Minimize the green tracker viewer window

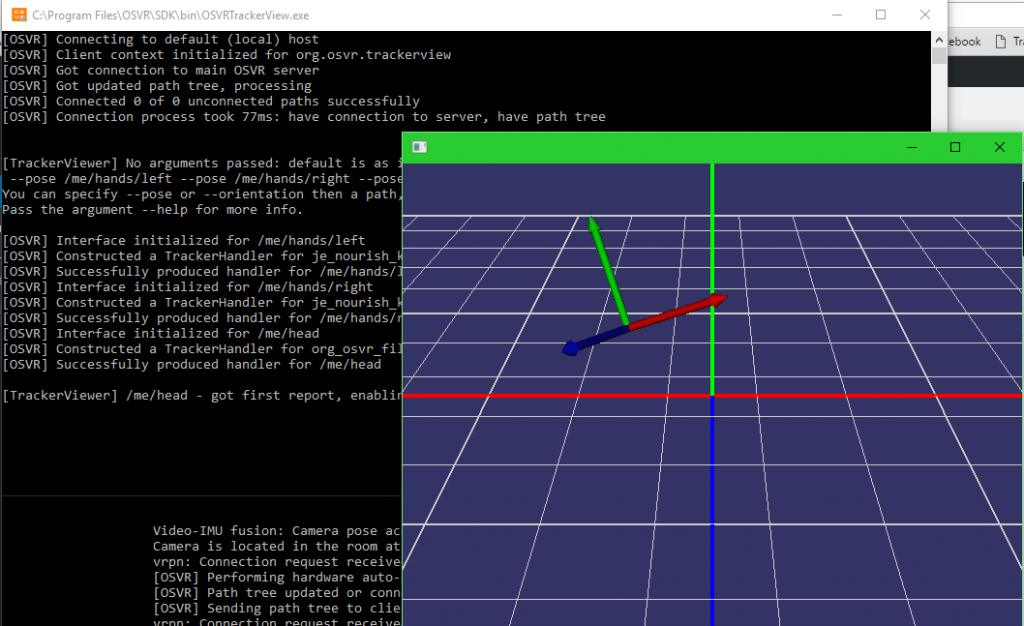coord(911,147)
